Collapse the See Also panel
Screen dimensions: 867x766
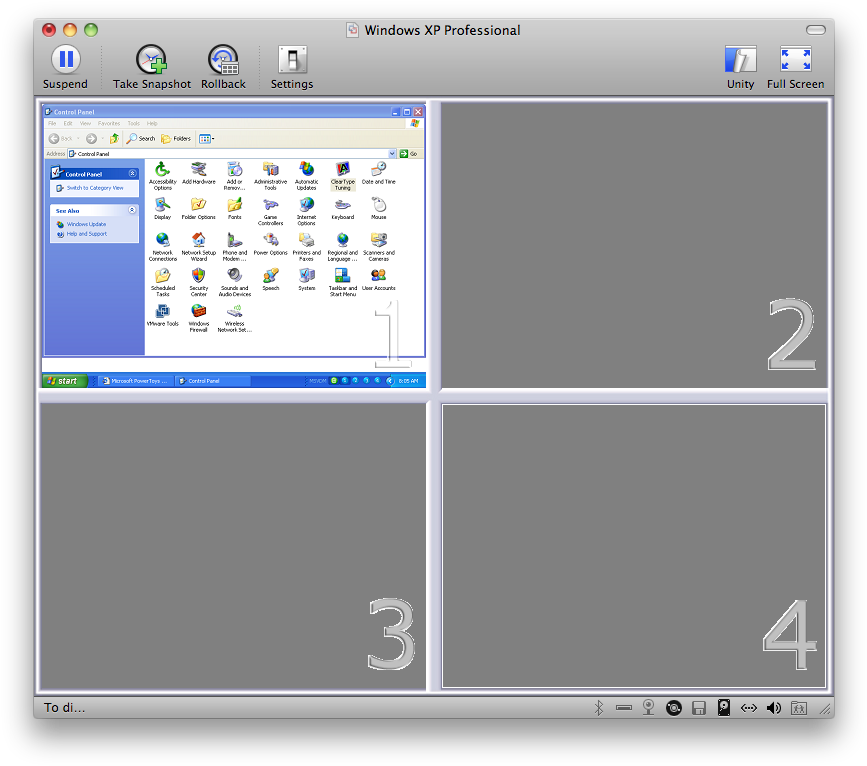(133, 209)
